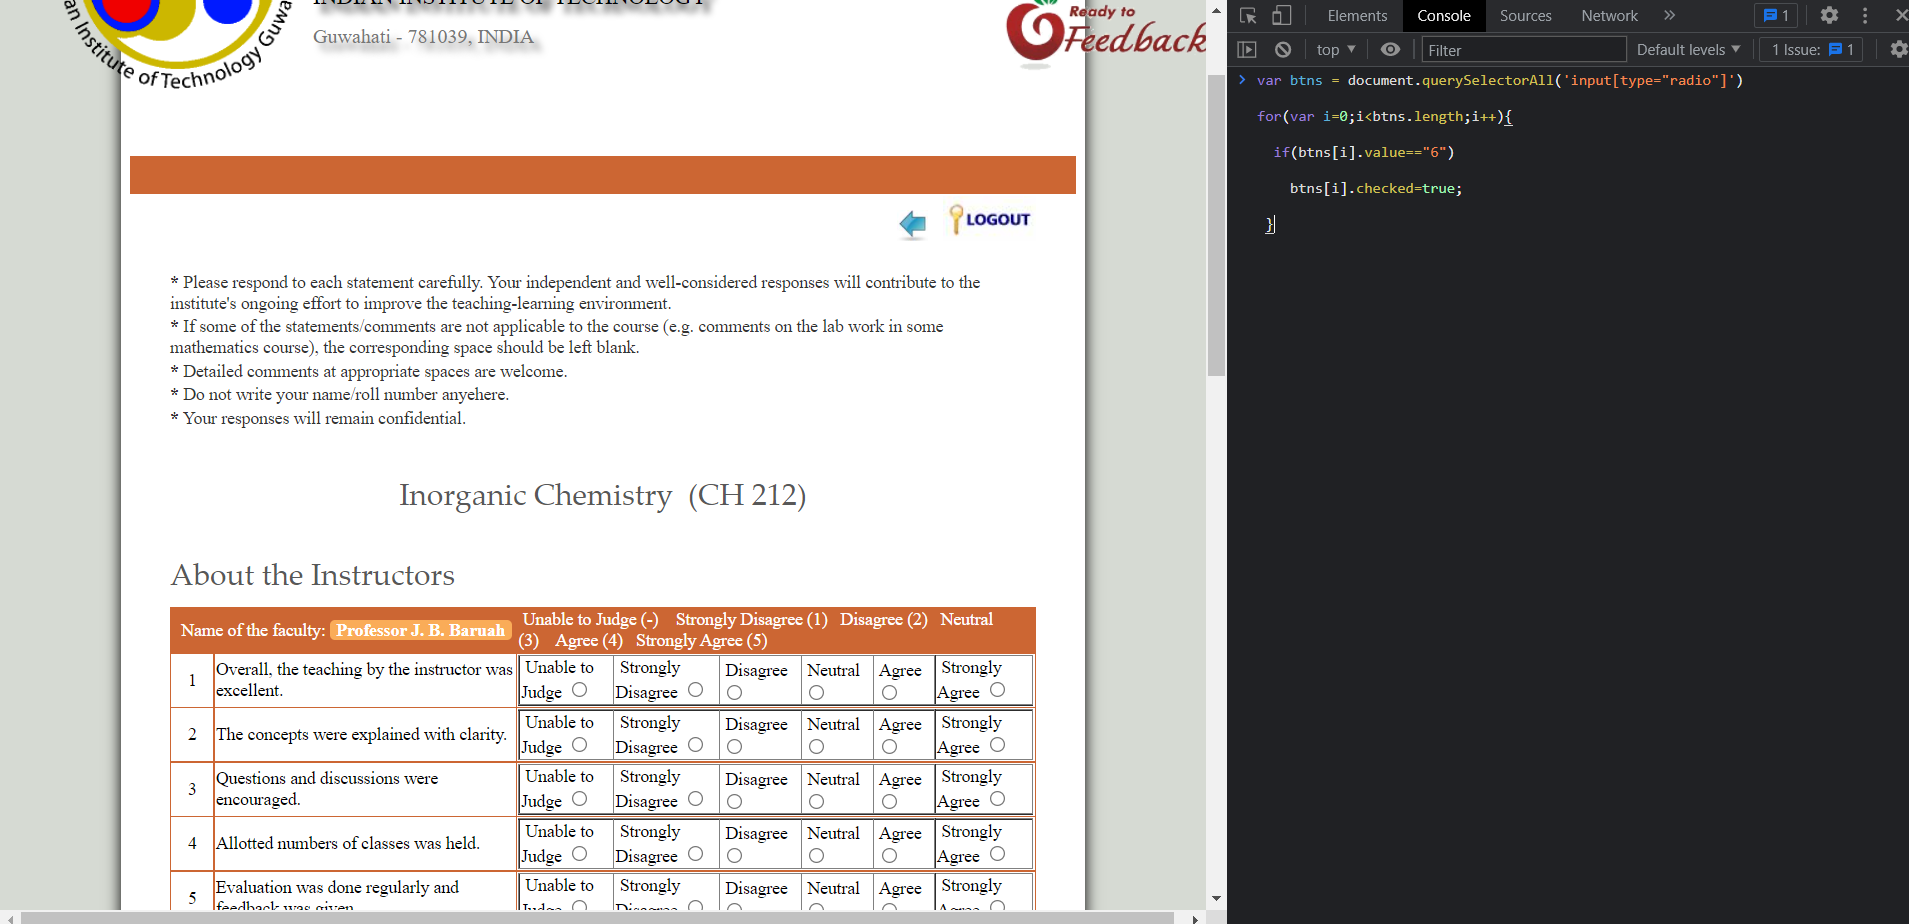Image resolution: width=1909 pixels, height=924 pixels.
Task: Open console settings gear icon
Action: pos(1898,49)
